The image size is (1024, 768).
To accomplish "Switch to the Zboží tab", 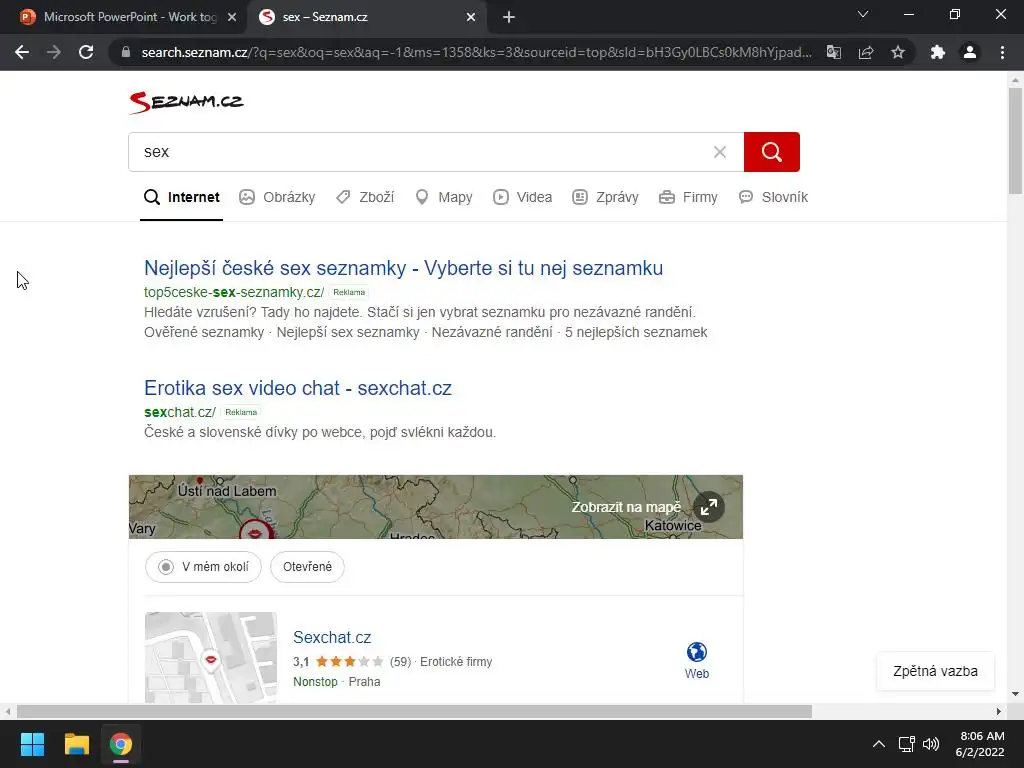I will coord(365,197).
